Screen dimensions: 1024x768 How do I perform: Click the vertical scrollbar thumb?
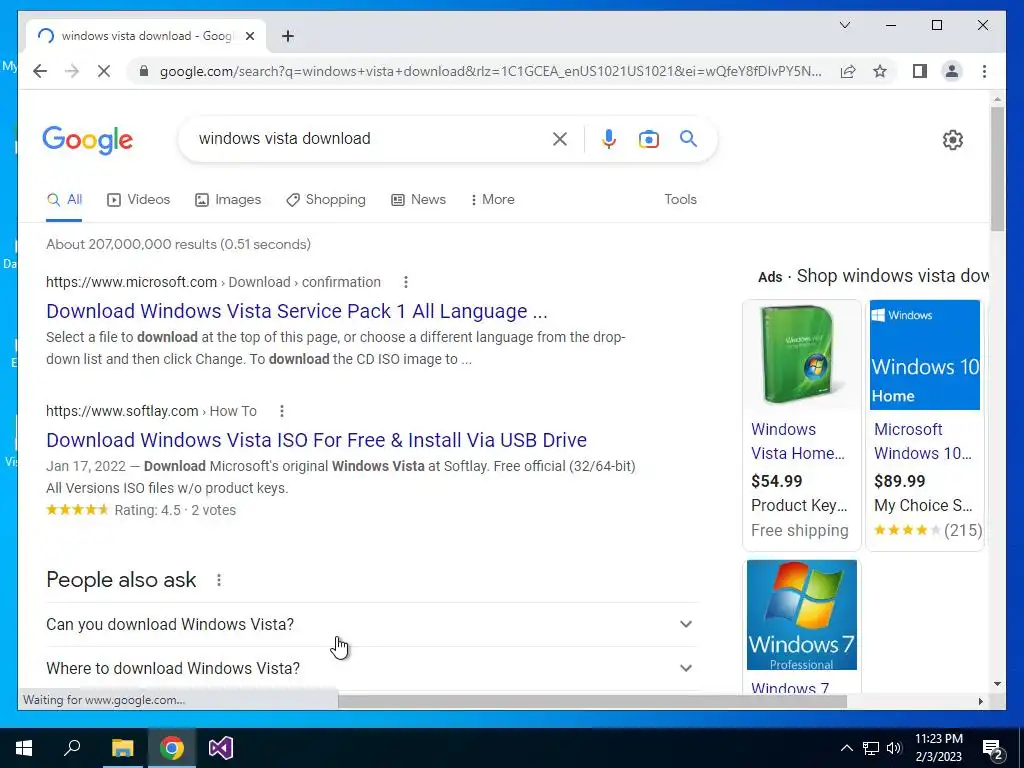(997, 168)
